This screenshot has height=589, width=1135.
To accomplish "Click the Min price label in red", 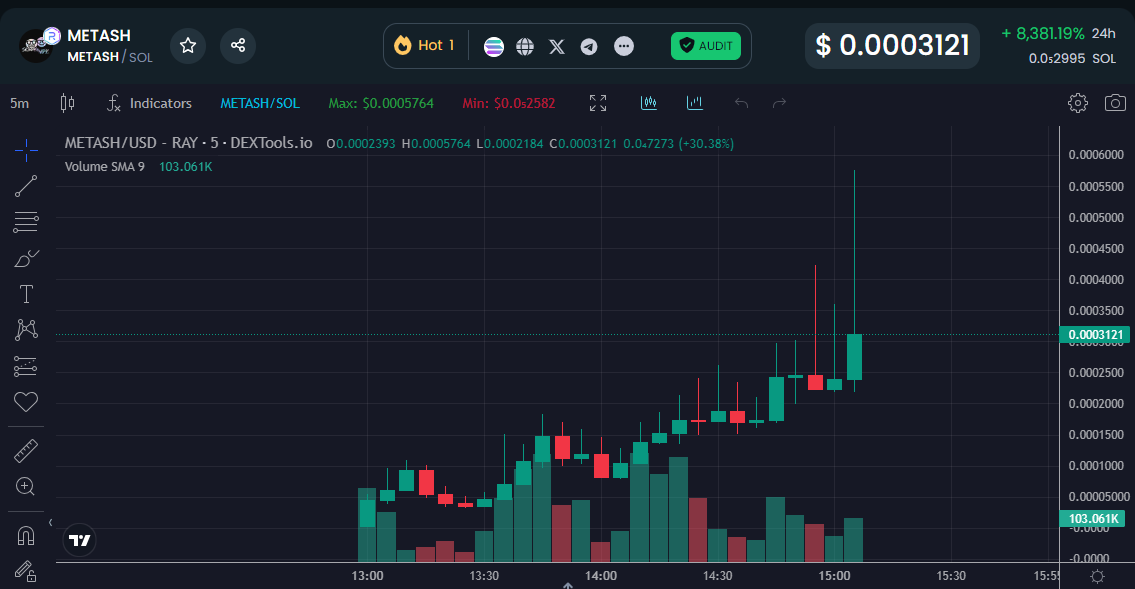I will 509,103.
